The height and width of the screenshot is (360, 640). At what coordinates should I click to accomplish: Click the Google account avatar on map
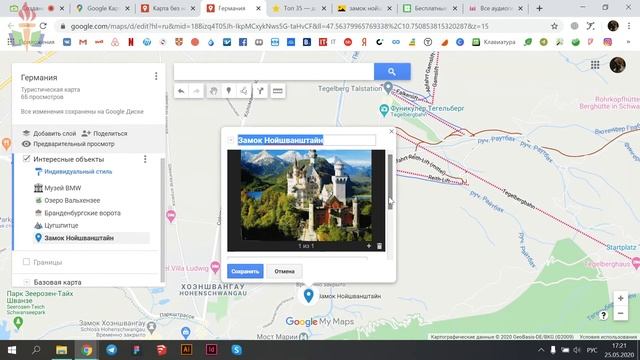(618, 65)
